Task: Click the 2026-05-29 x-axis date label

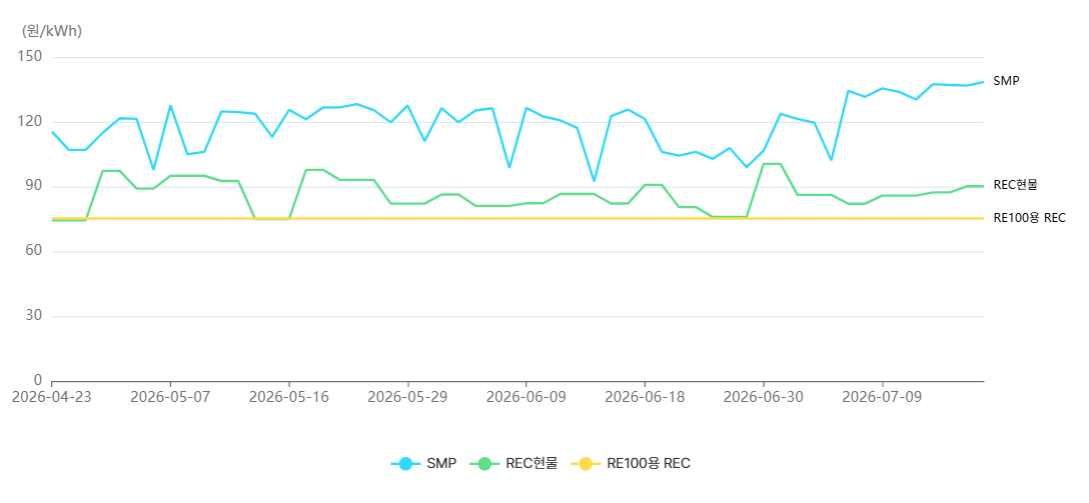Action: click(408, 397)
